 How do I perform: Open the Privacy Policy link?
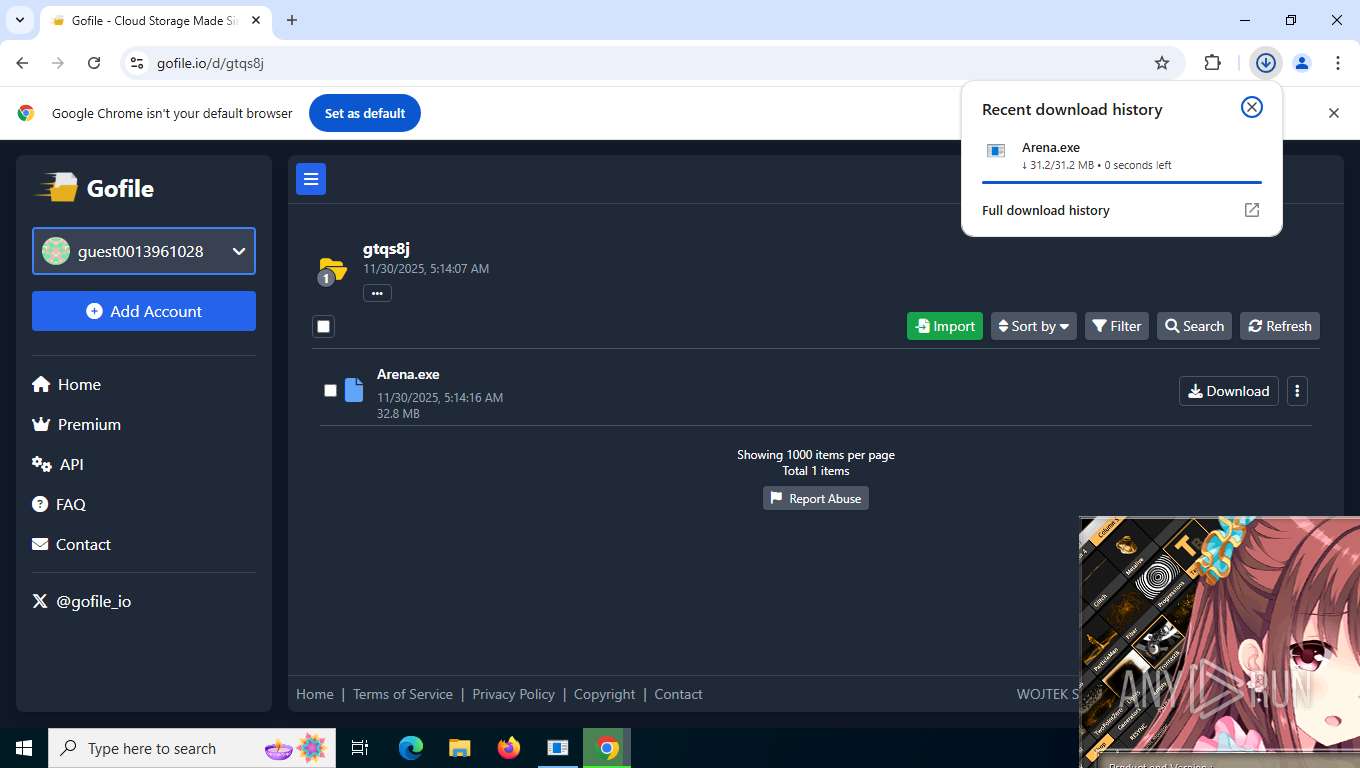point(514,694)
